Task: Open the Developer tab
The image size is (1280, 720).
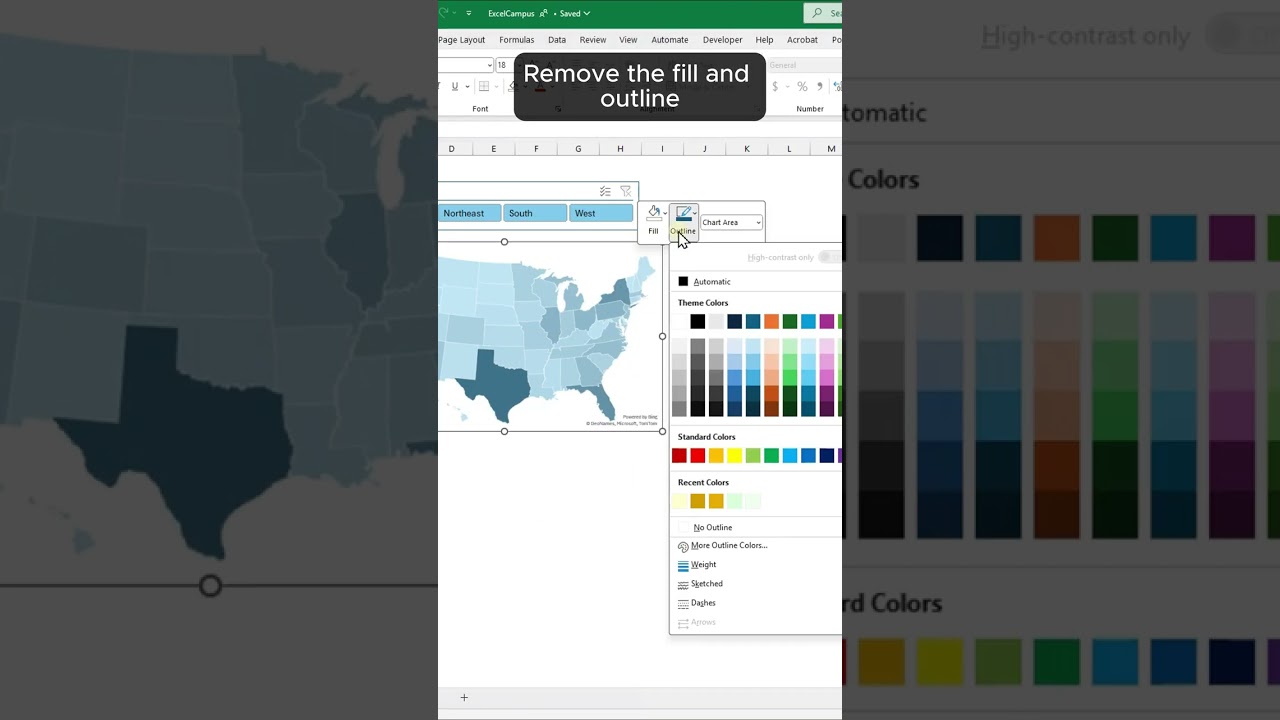Action: pyautogui.click(x=722, y=40)
